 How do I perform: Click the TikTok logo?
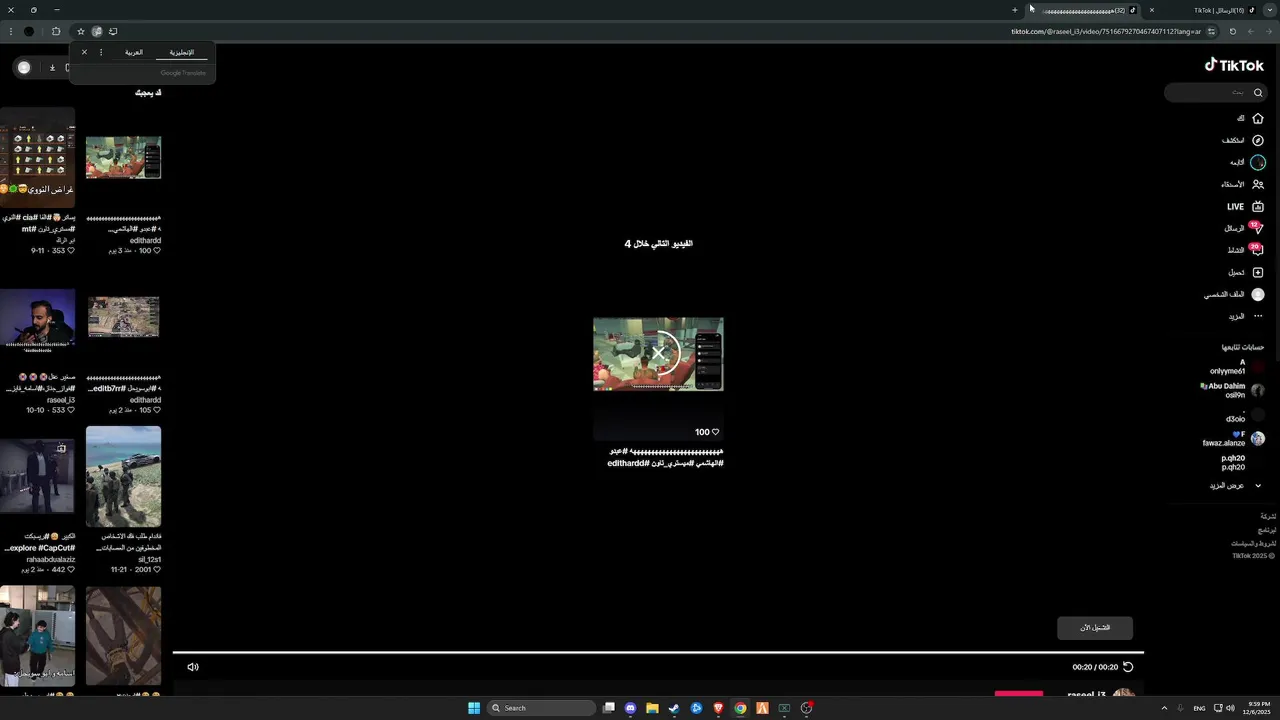coord(1234,65)
